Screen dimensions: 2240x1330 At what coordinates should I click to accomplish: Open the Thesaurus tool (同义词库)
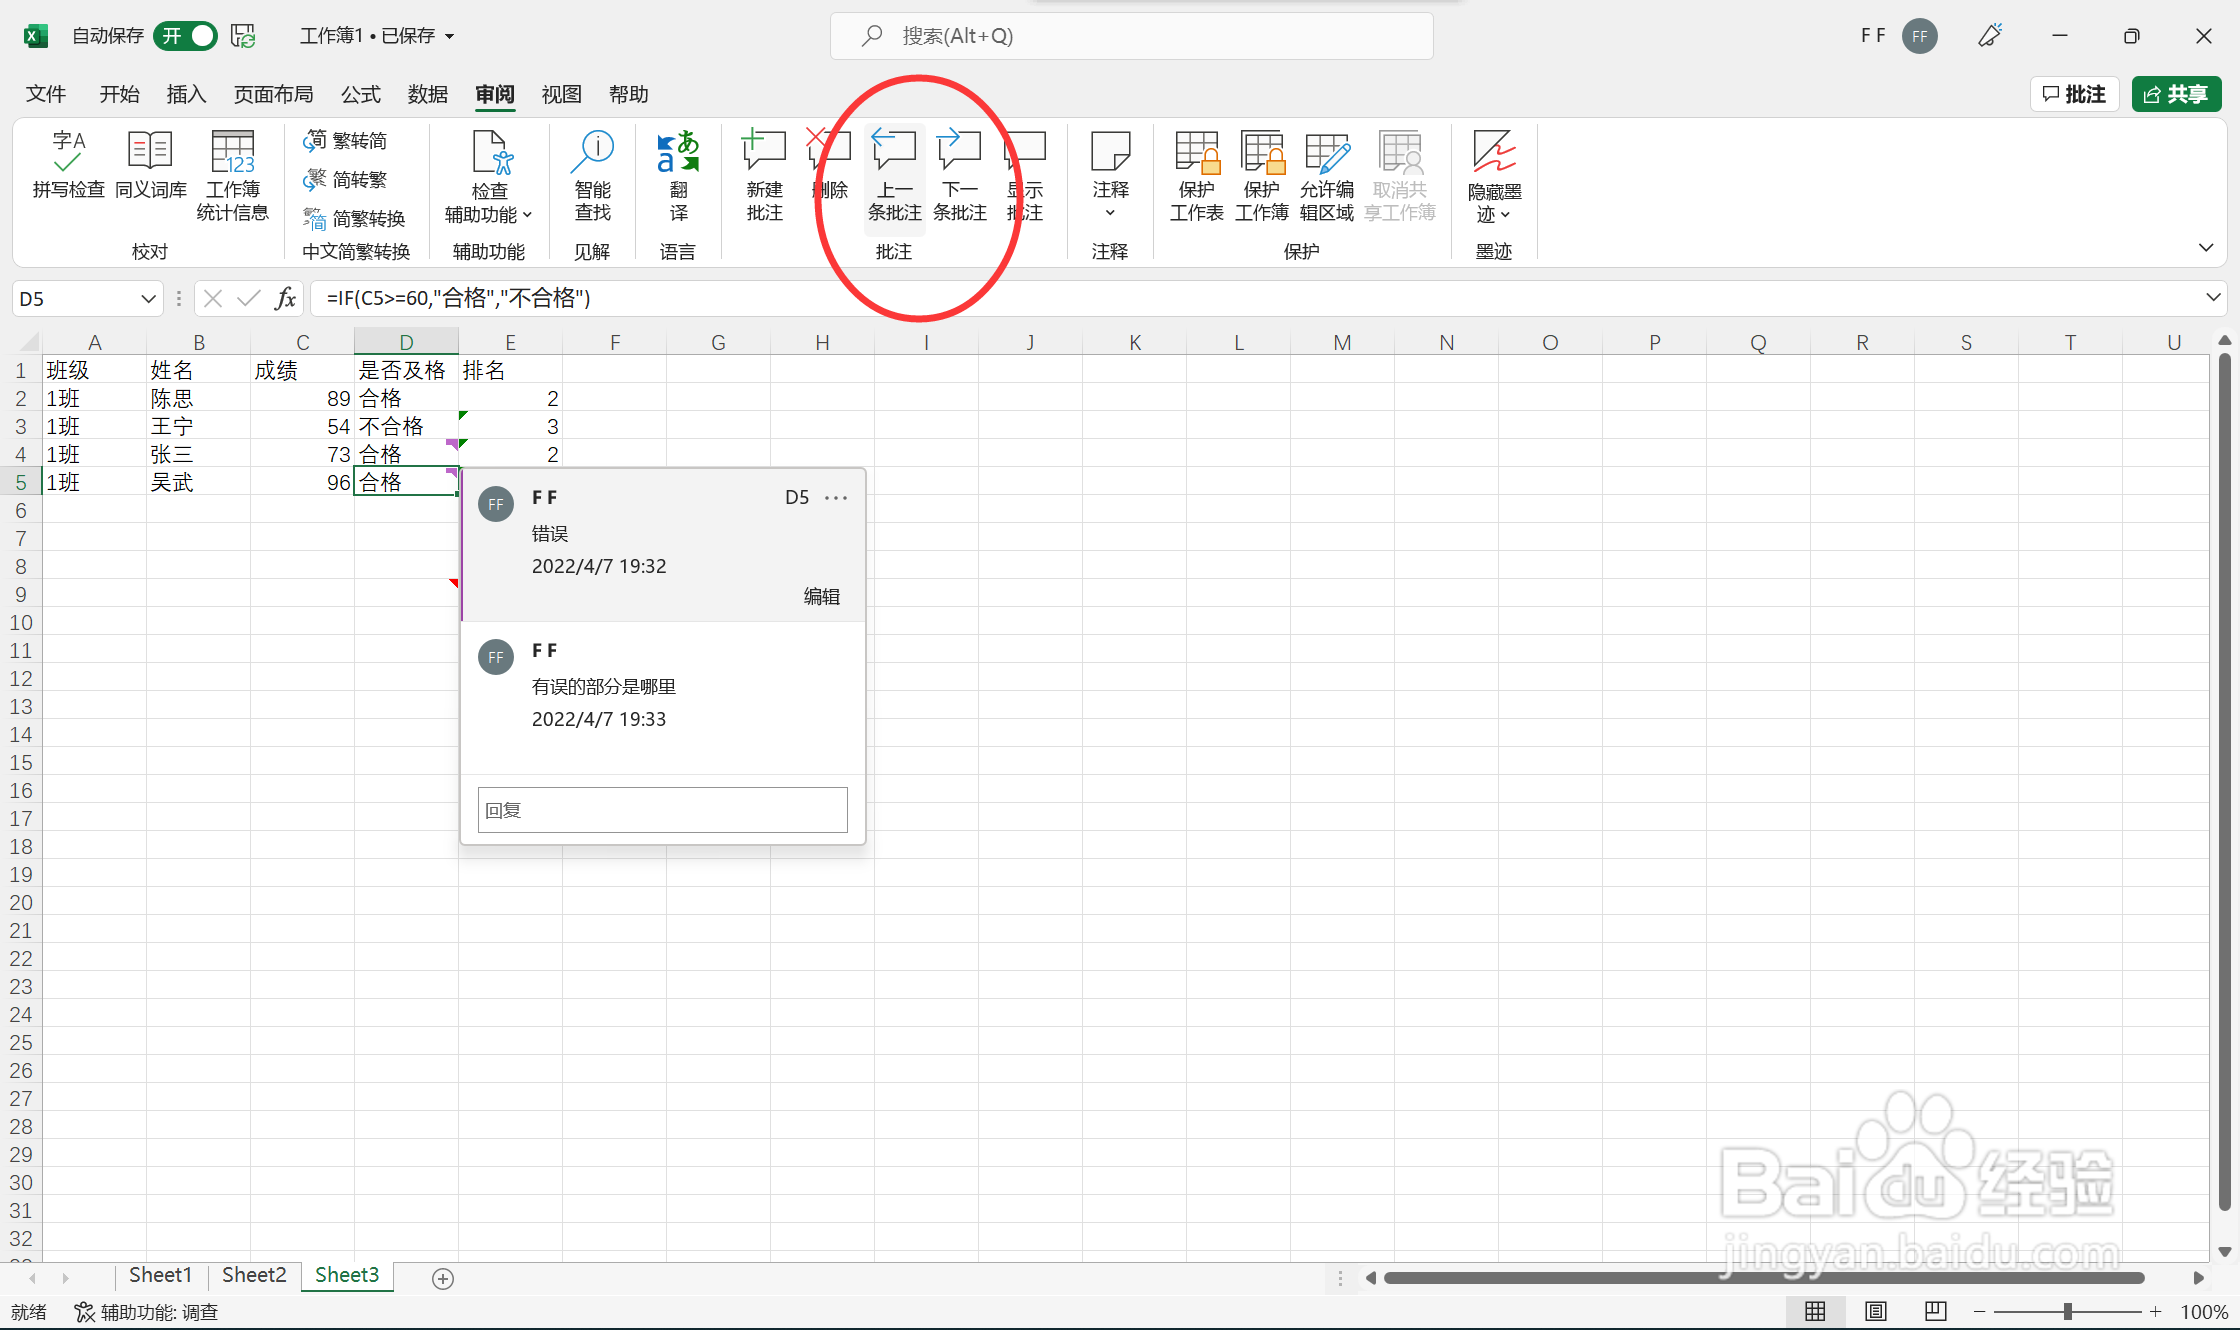(151, 163)
